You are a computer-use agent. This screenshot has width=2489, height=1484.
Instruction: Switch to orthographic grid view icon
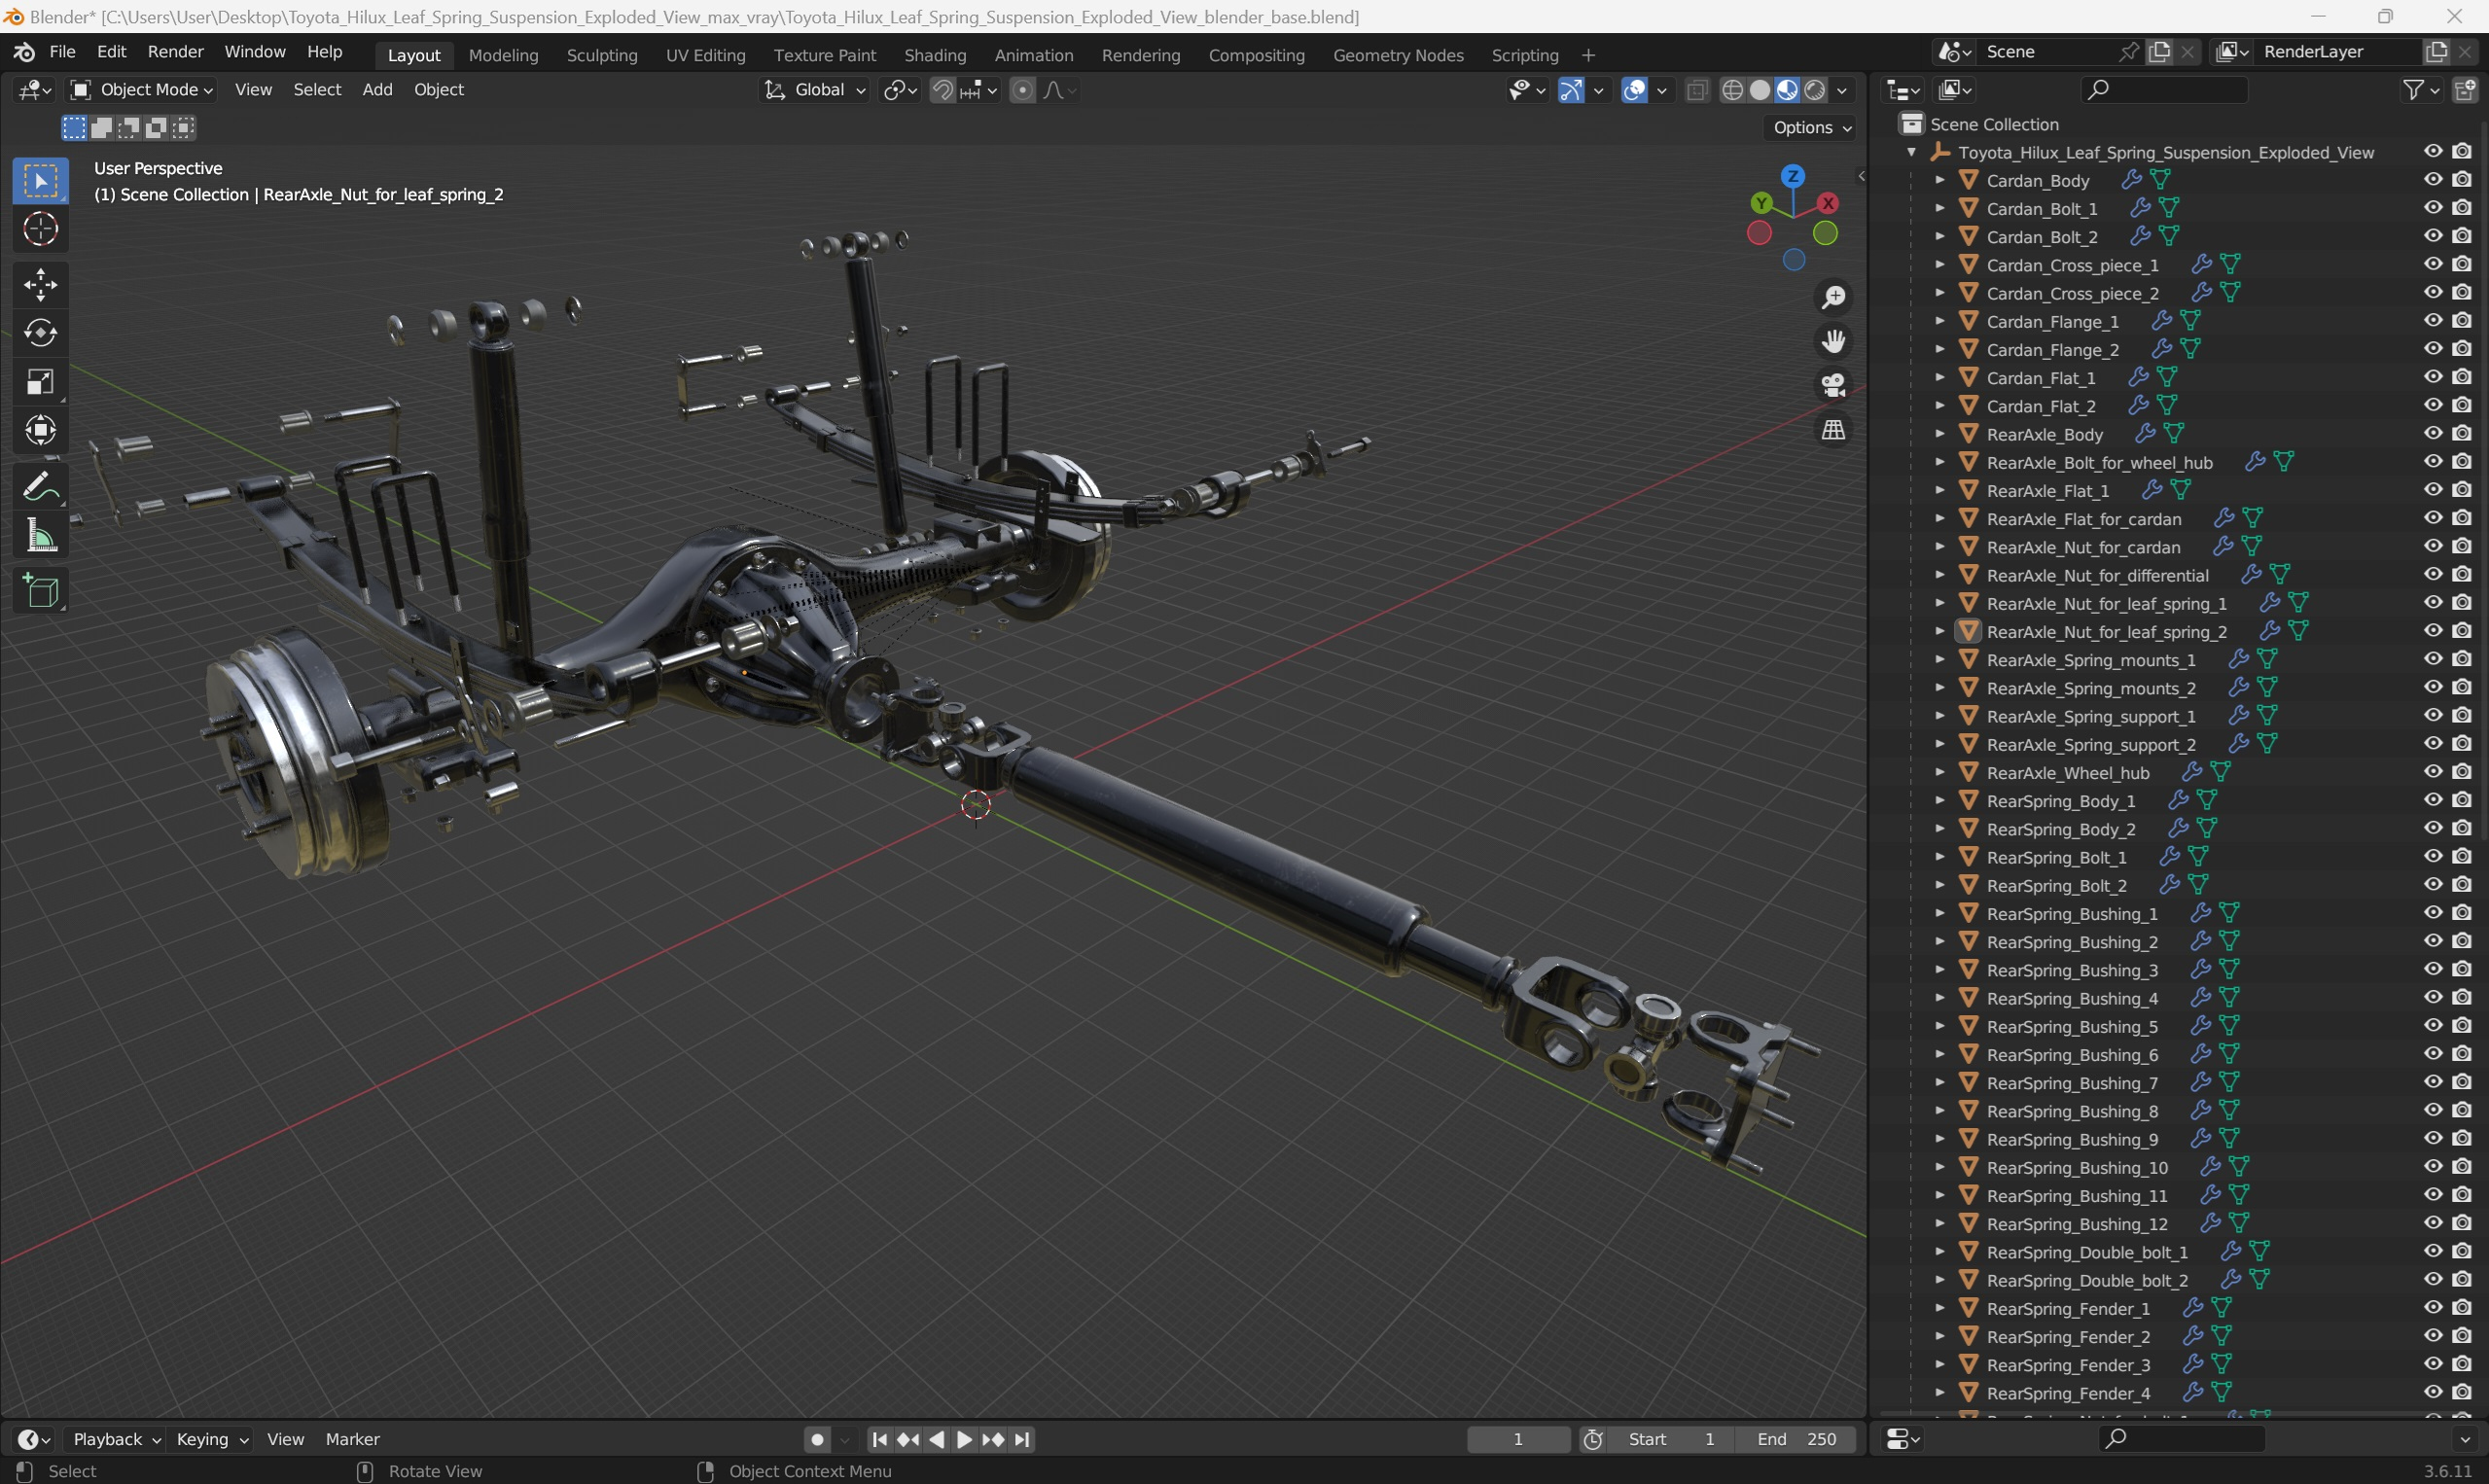(x=1833, y=430)
